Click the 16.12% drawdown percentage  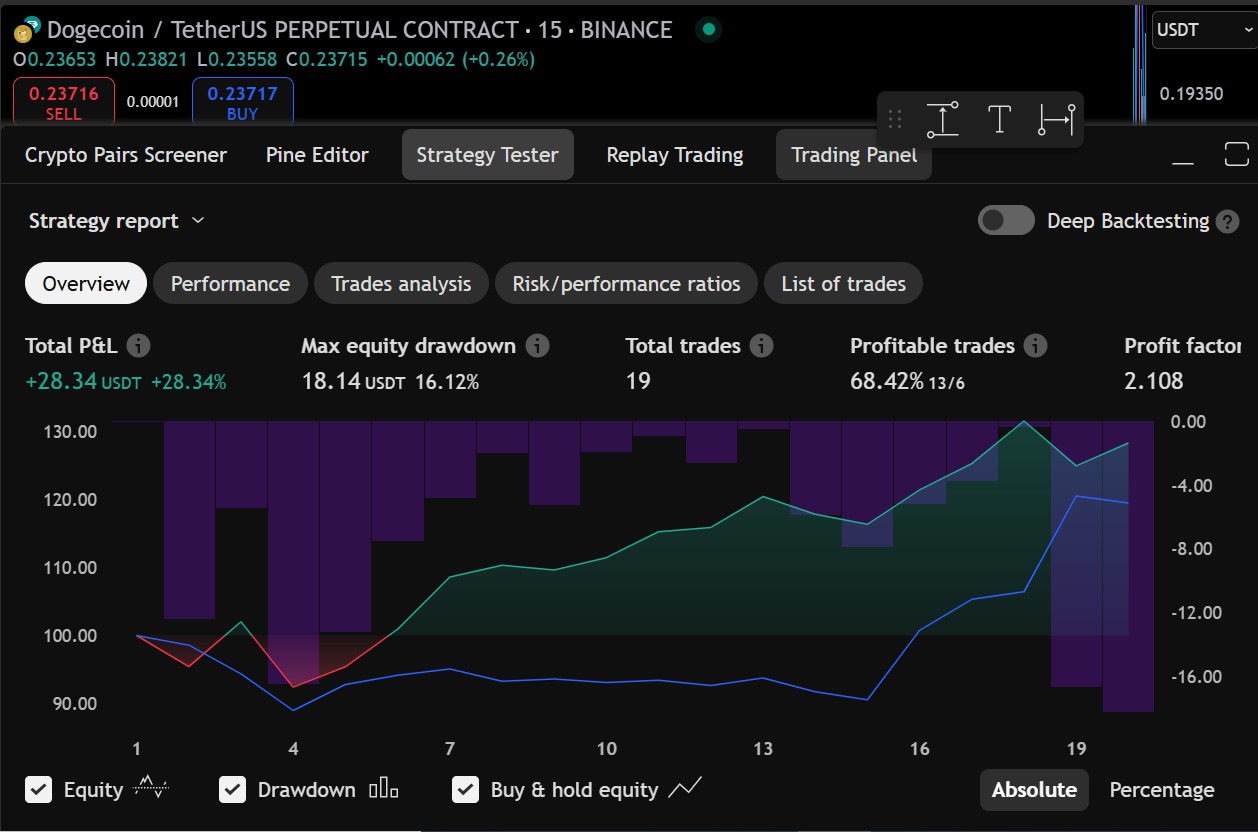point(447,381)
